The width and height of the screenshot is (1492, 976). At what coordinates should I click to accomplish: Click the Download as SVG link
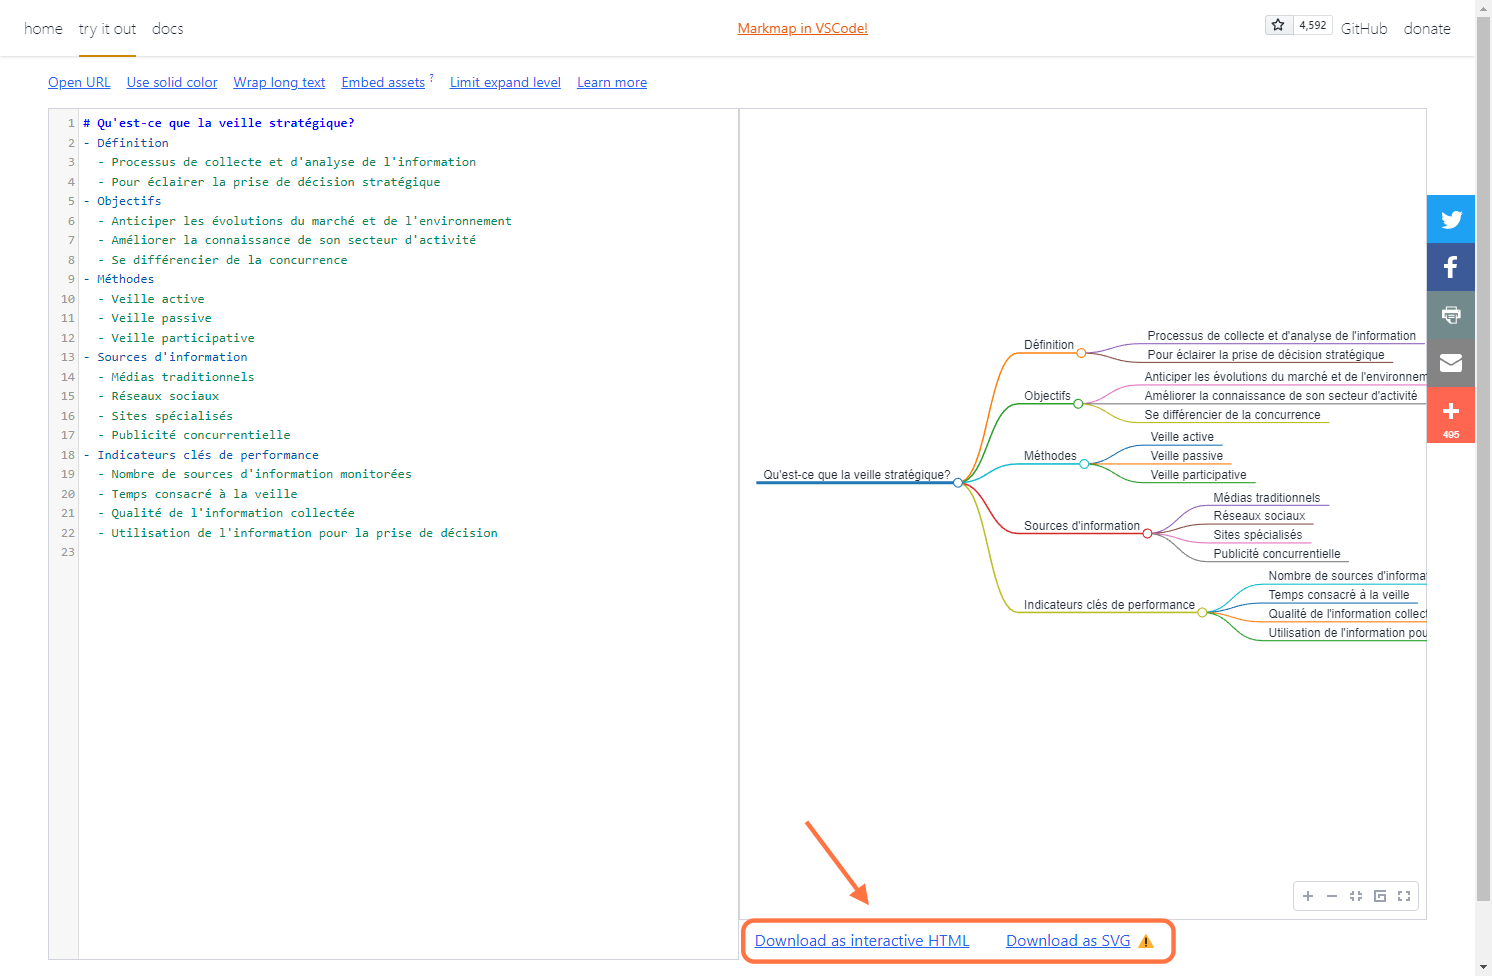click(x=1068, y=941)
